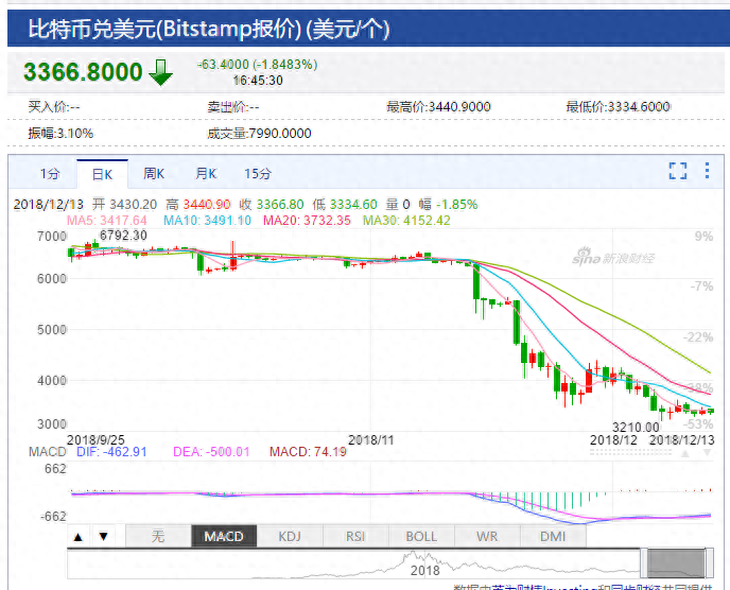Click the current price 3366.8000

(x=83, y=72)
